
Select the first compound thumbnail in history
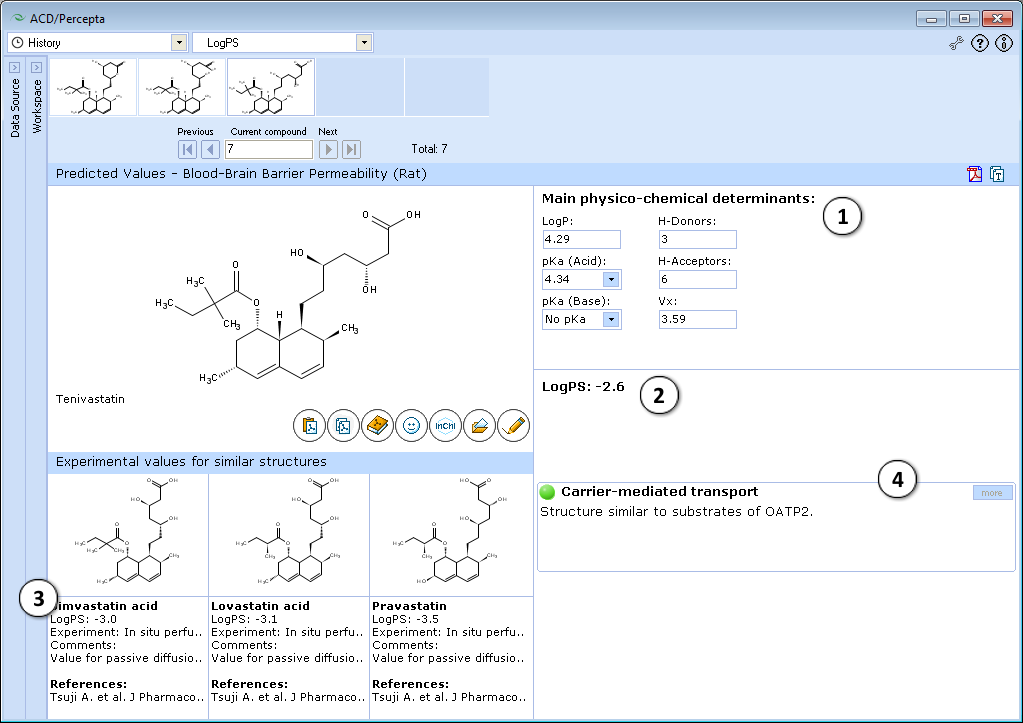pos(93,87)
